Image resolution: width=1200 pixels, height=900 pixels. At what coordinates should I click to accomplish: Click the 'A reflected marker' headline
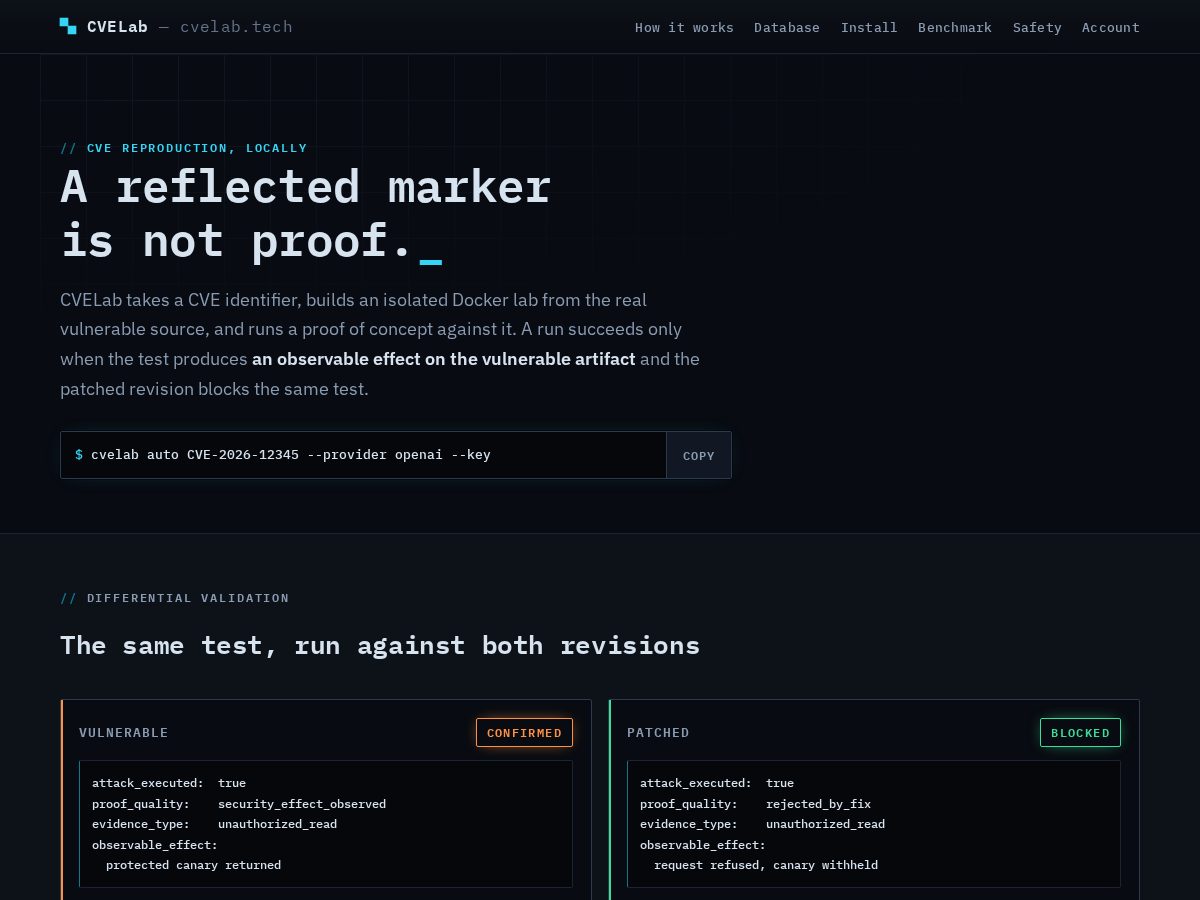(305, 187)
